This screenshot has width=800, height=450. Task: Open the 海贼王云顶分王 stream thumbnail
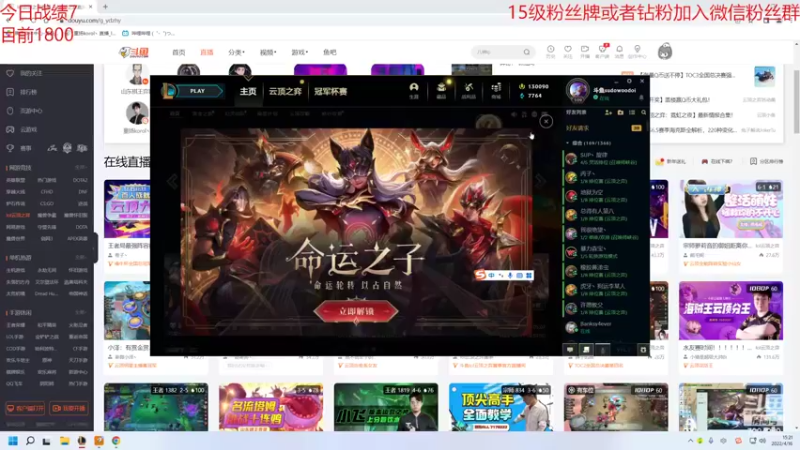(731, 310)
